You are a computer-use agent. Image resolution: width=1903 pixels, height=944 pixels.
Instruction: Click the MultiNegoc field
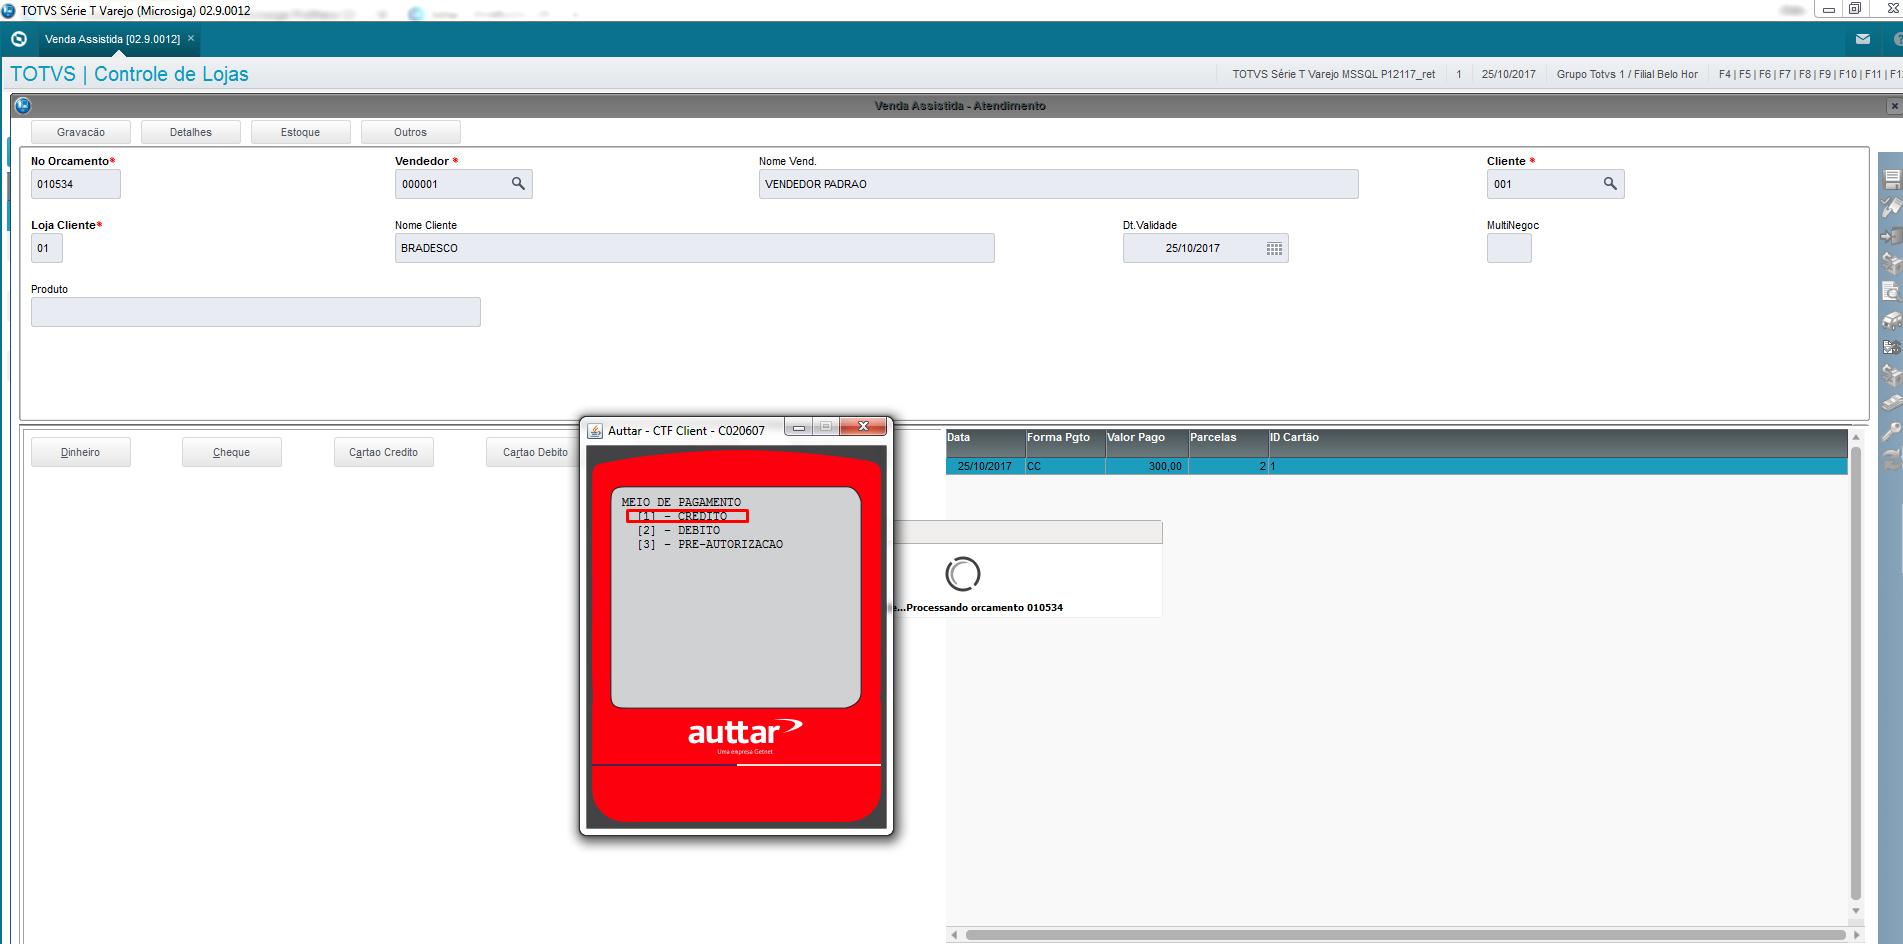point(1509,248)
